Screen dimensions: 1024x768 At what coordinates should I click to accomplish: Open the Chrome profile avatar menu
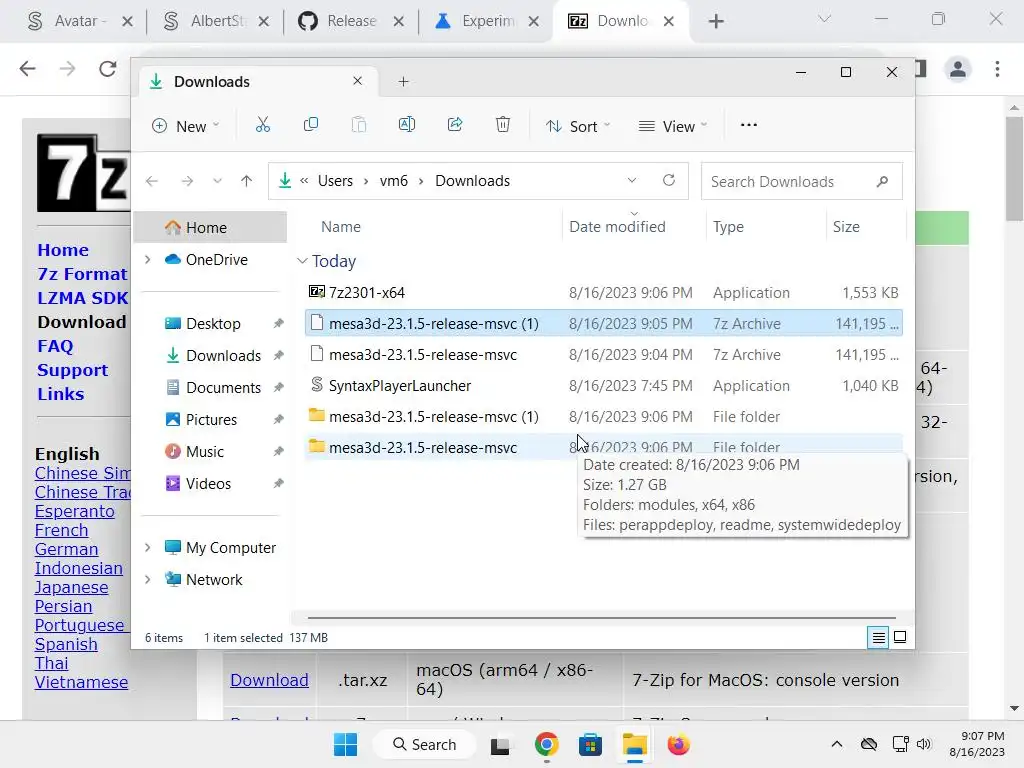[958, 69]
